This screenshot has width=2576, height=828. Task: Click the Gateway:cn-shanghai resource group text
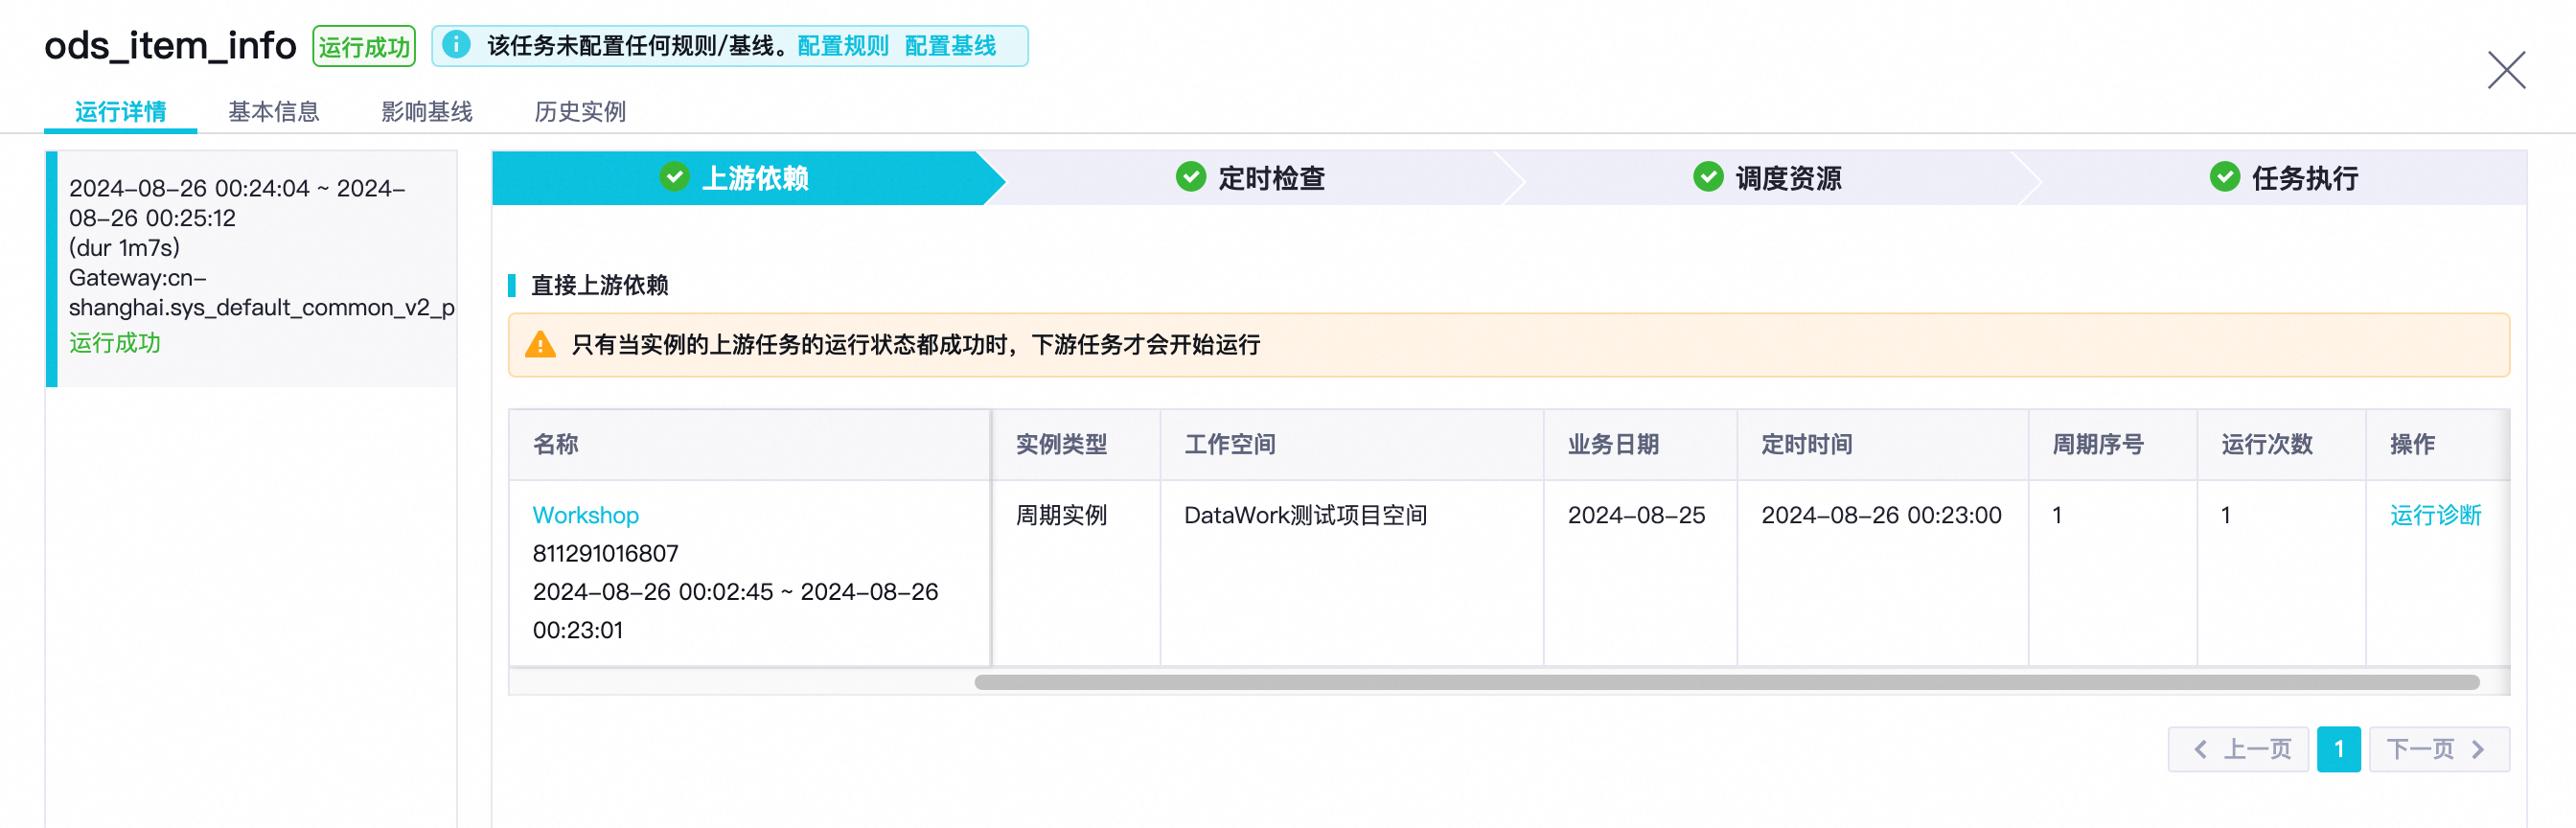(x=262, y=292)
